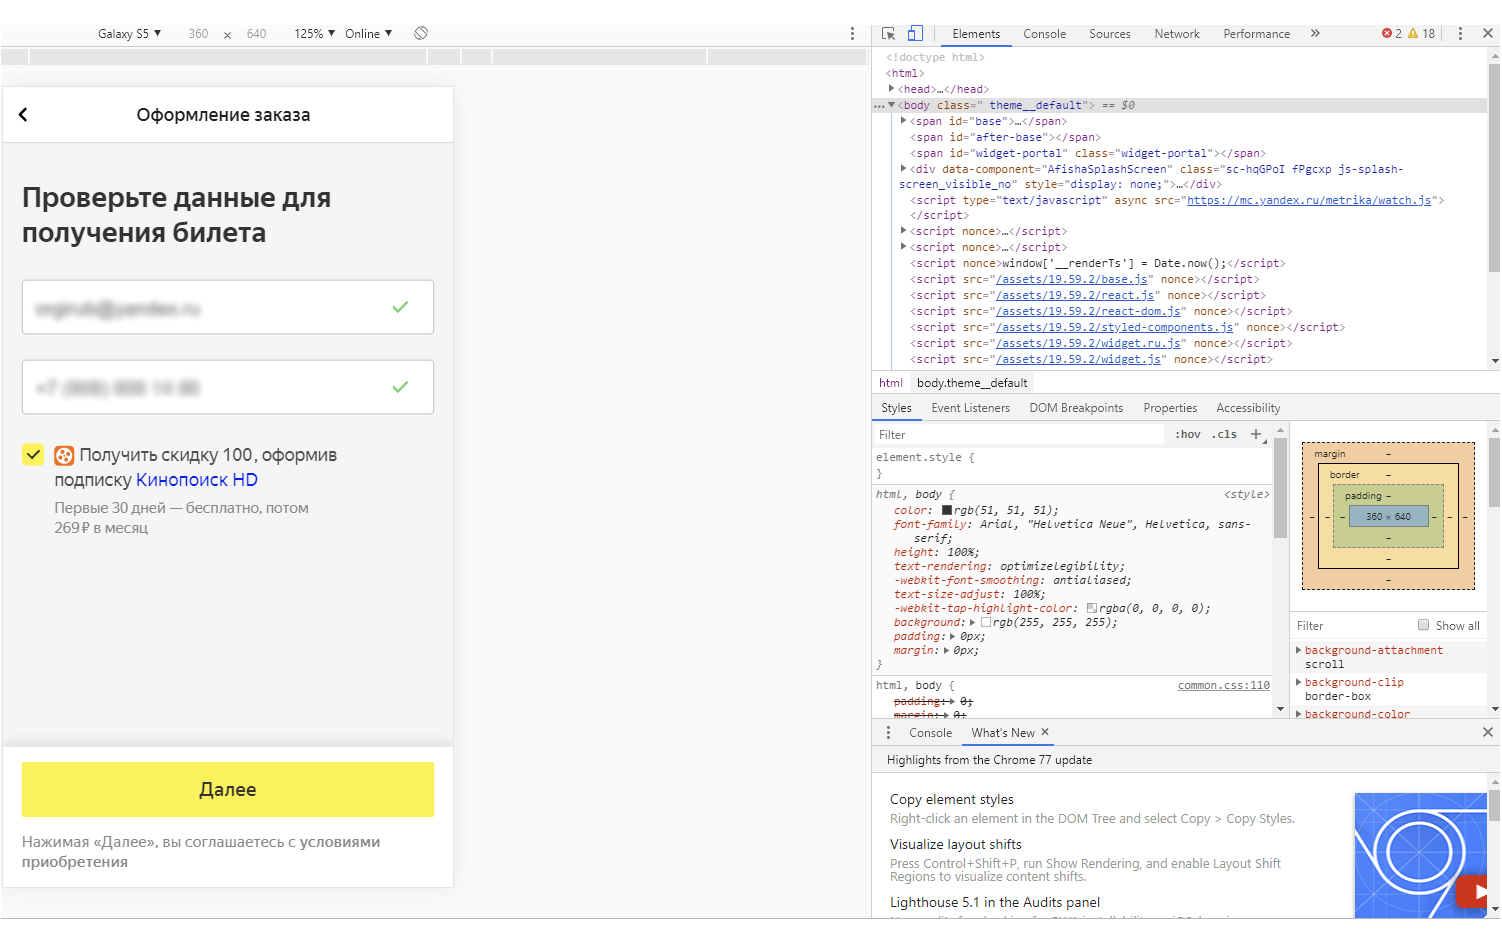Click the New Style Rule plus icon
The width and height of the screenshot is (1502, 947).
click(x=1256, y=434)
